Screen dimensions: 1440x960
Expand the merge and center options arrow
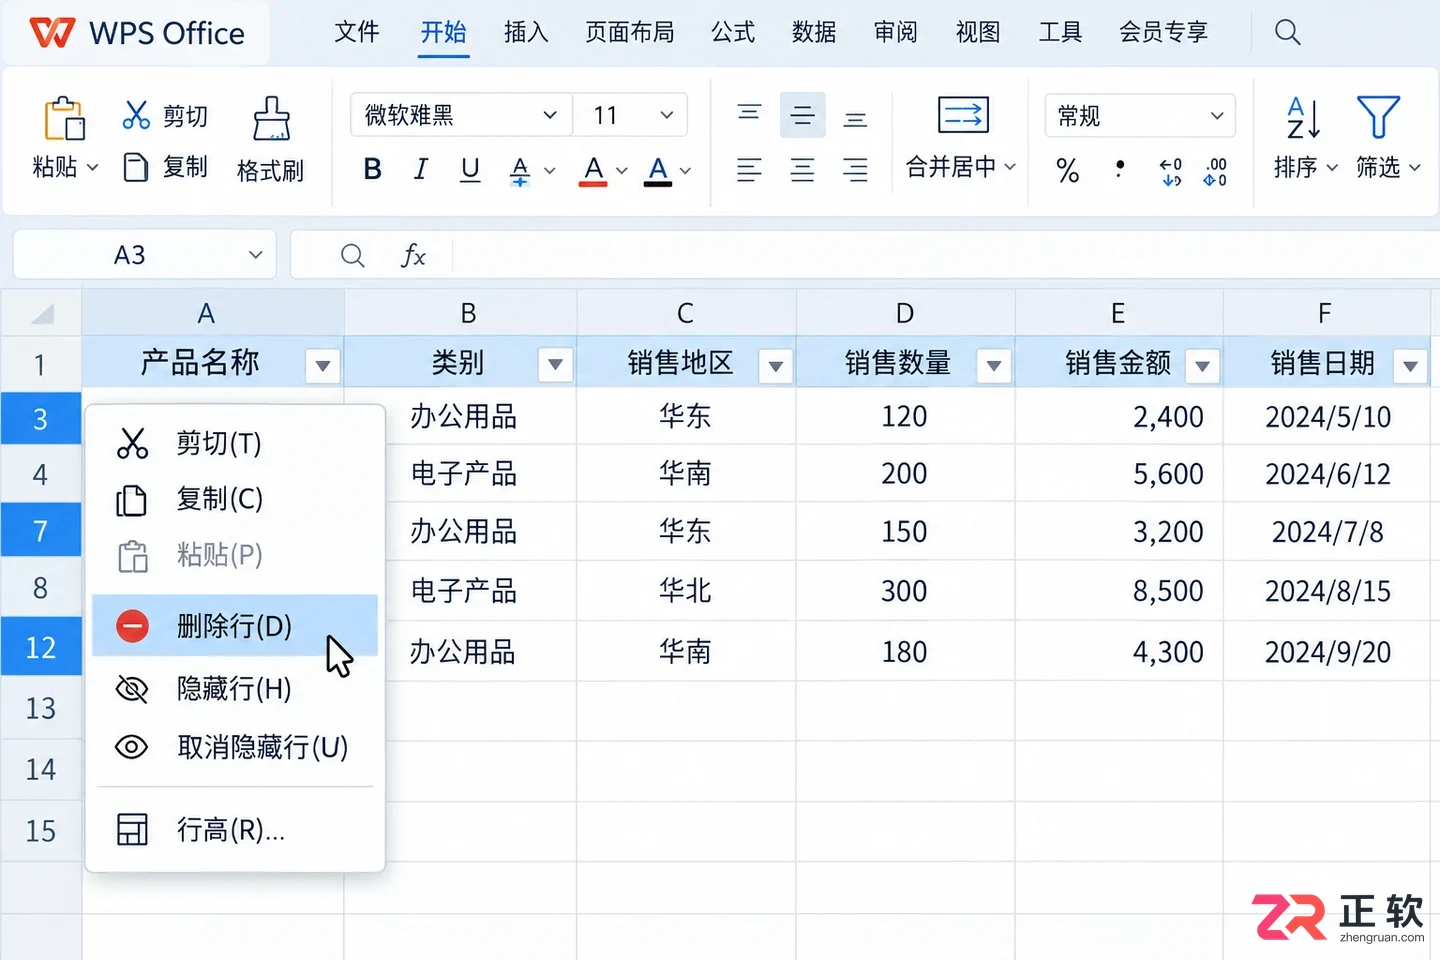tap(1010, 167)
